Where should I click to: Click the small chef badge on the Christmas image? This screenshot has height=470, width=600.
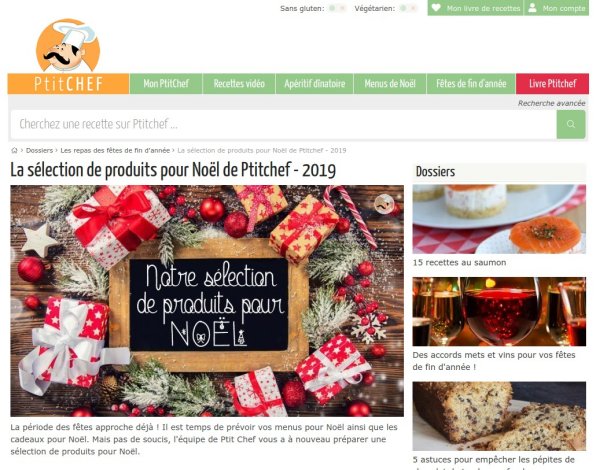pyautogui.click(x=384, y=204)
